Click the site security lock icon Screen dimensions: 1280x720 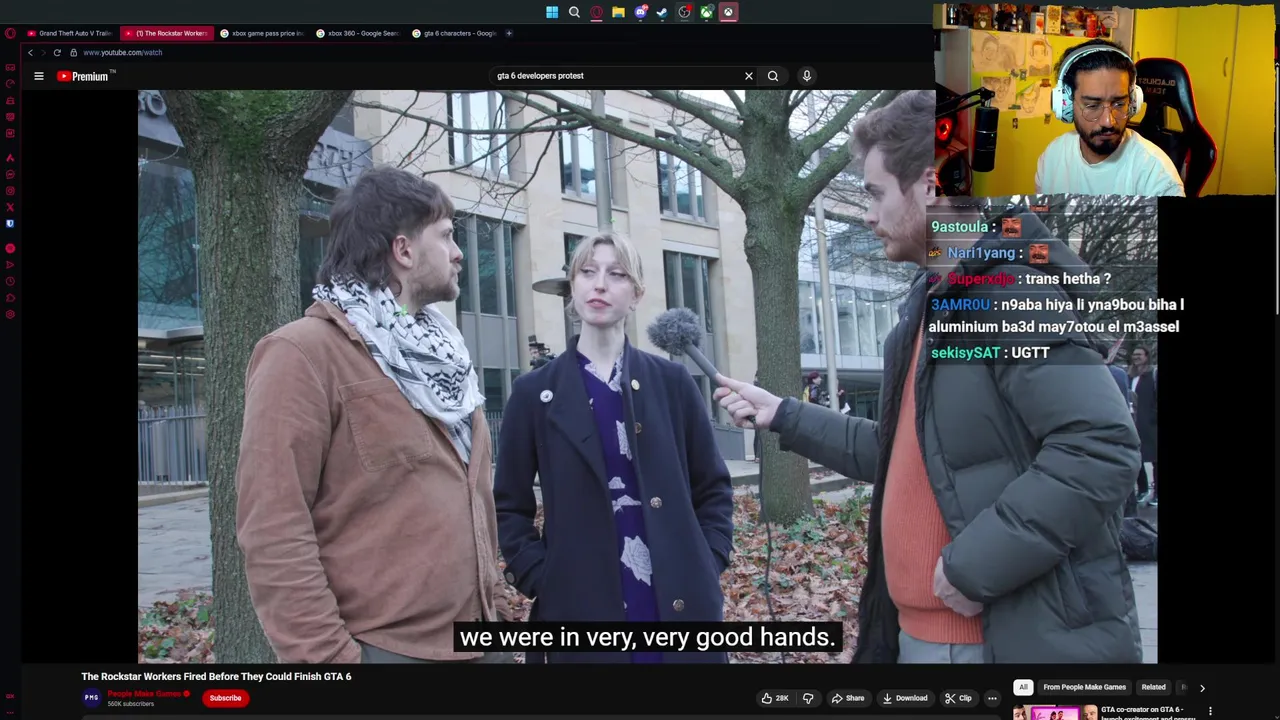pos(73,52)
